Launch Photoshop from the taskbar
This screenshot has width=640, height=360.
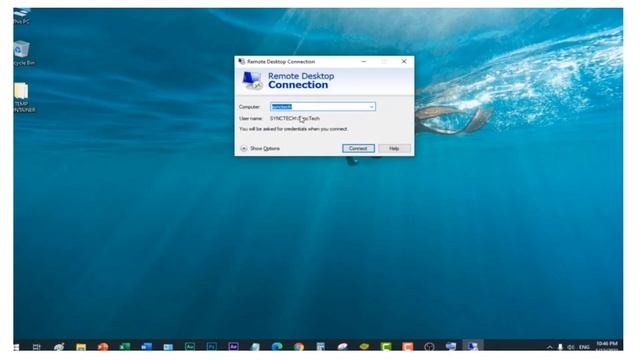[x=211, y=347]
